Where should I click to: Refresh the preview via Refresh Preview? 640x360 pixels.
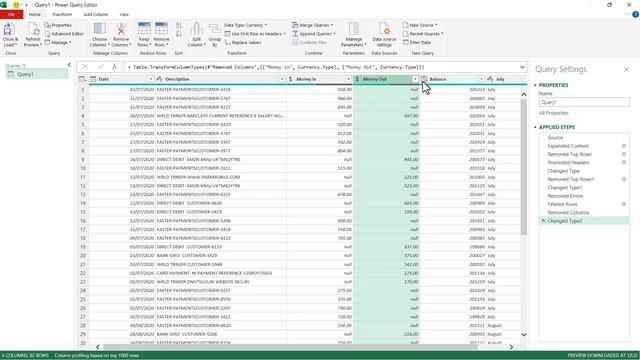33,35
